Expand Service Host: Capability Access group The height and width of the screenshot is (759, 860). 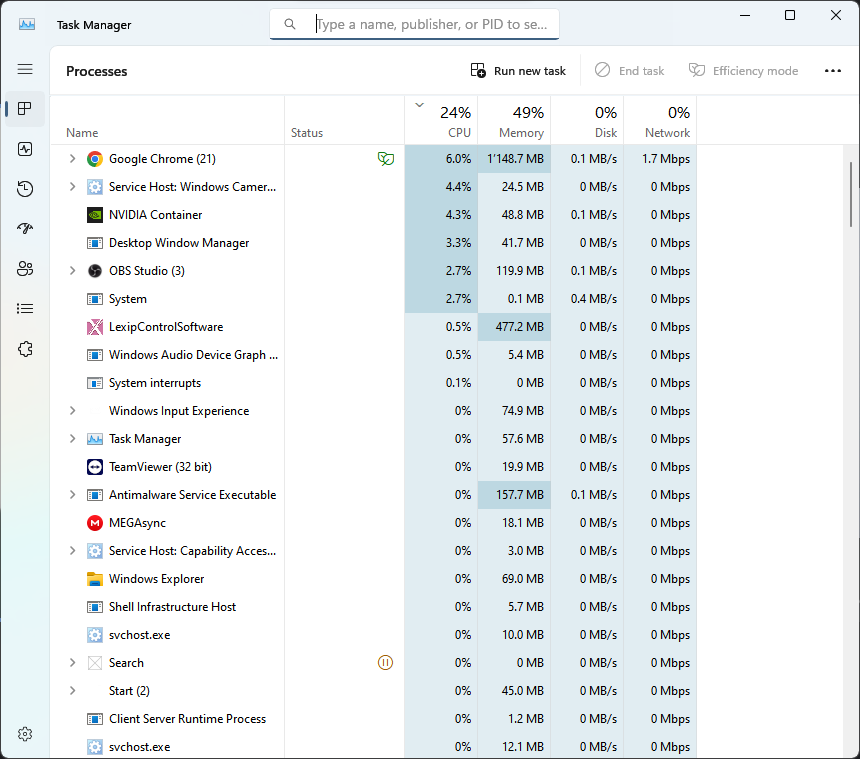coord(72,551)
